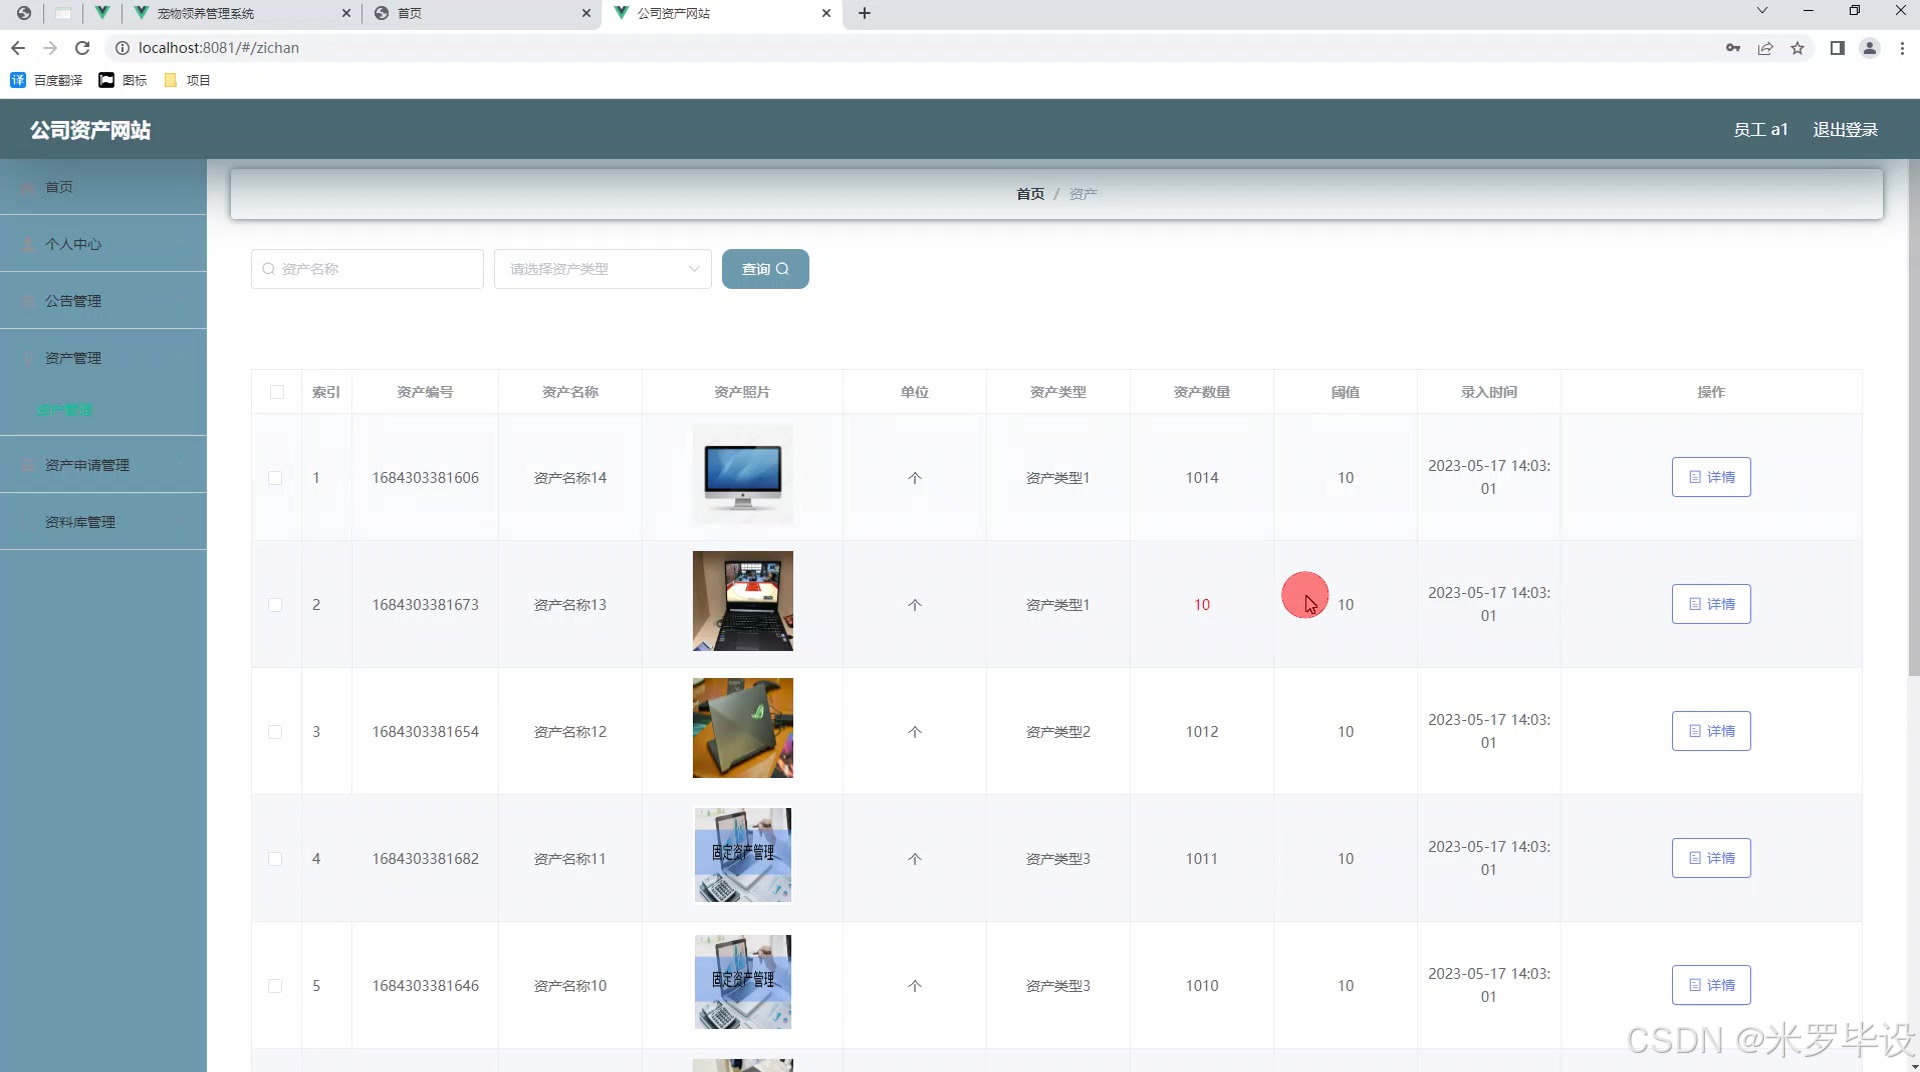
Task: Go forward with the browser forward arrow
Action: (x=50, y=48)
